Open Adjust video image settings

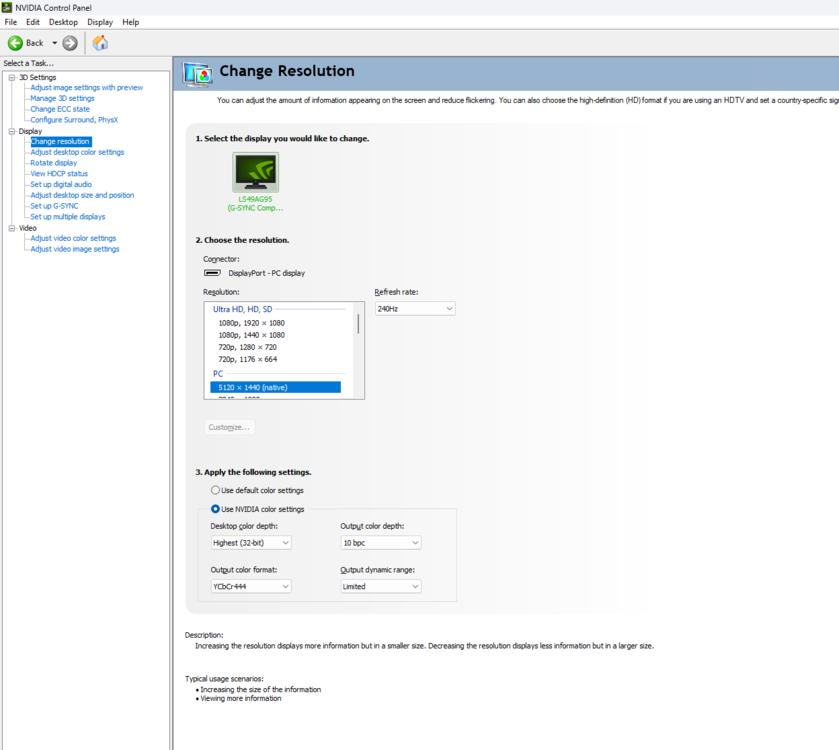pyautogui.click(x=75, y=249)
